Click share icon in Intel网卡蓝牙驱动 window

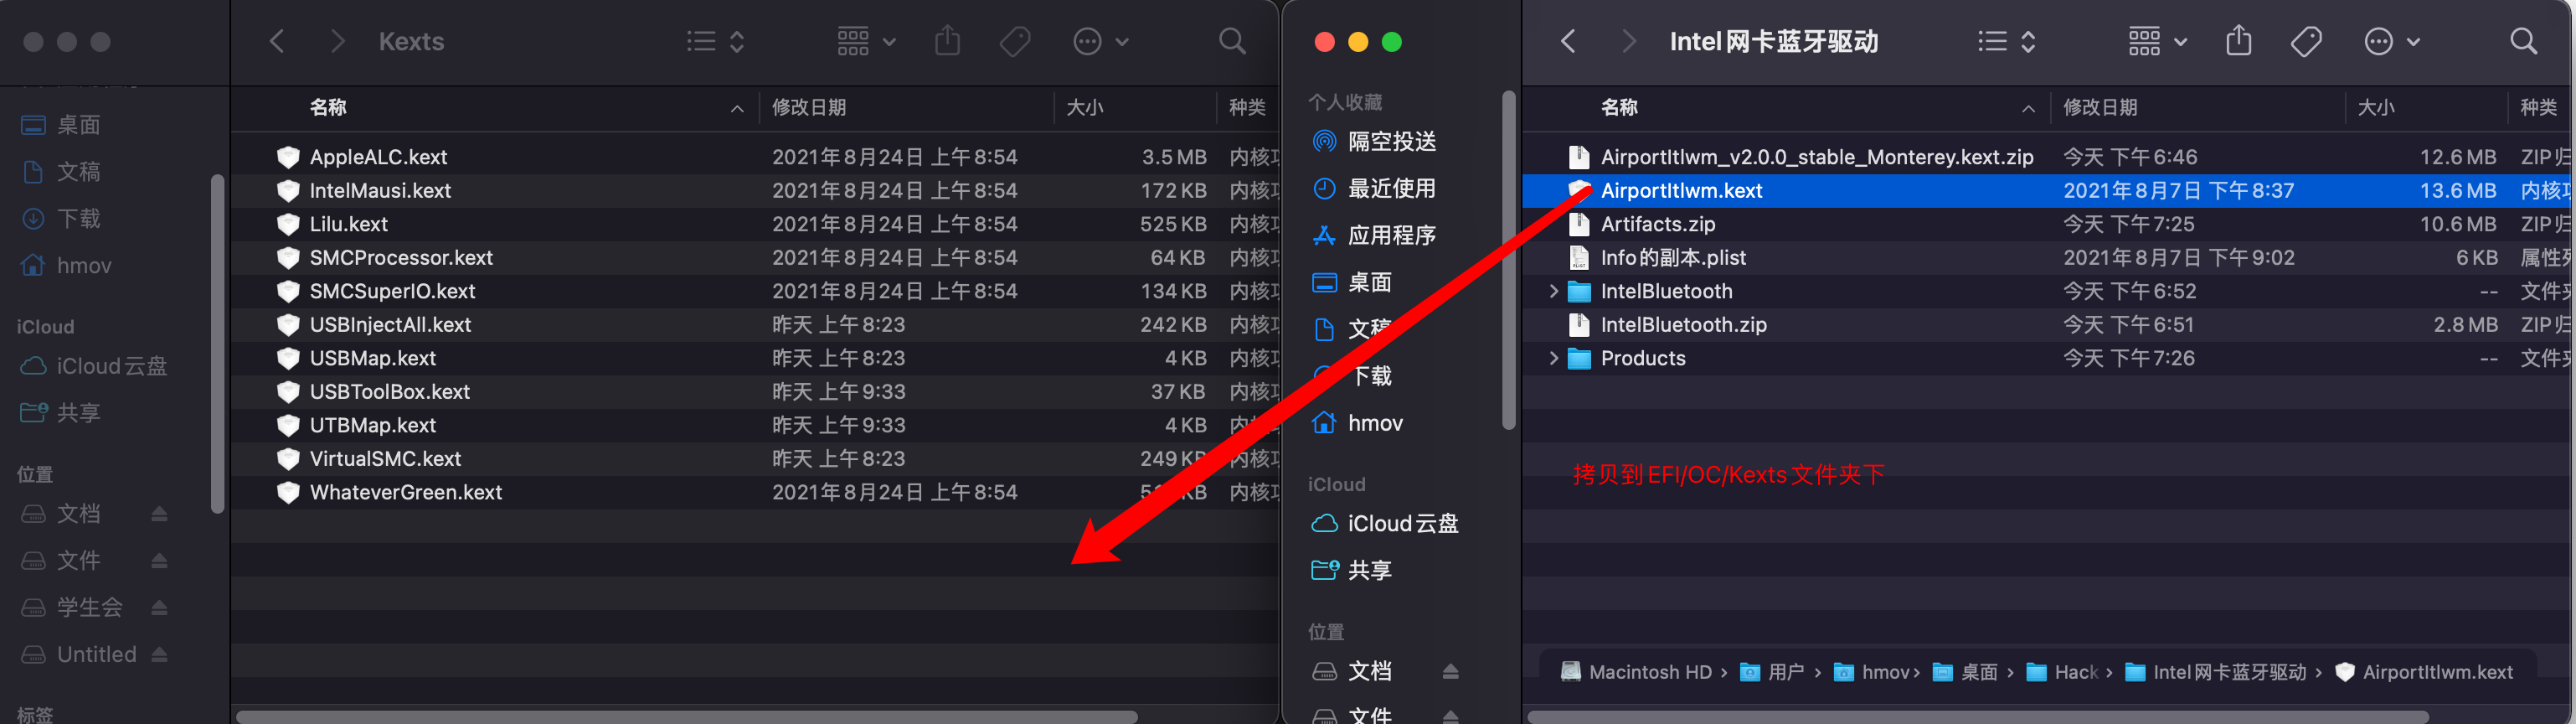tap(2239, 41)
